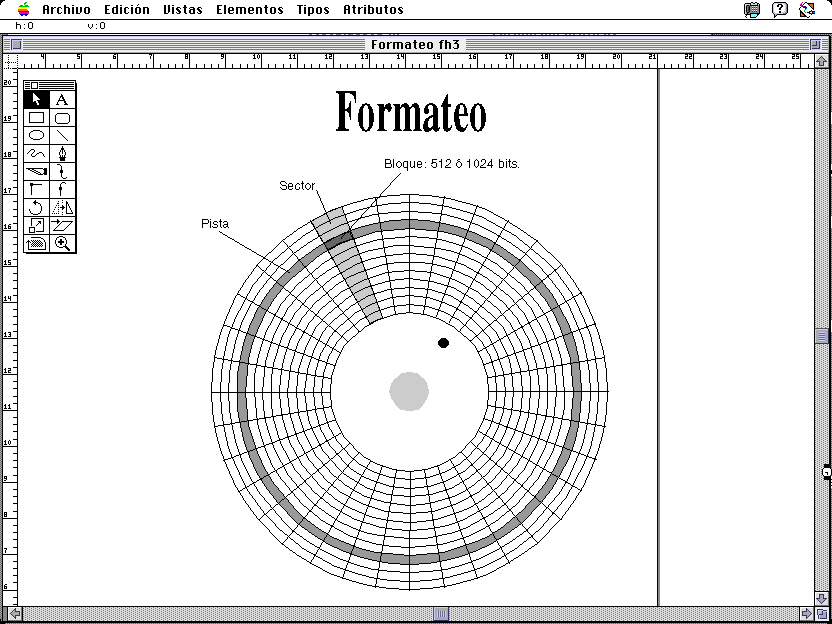Select the Rotate tool
The image size is (832, 624).
[x=37, y=207]
